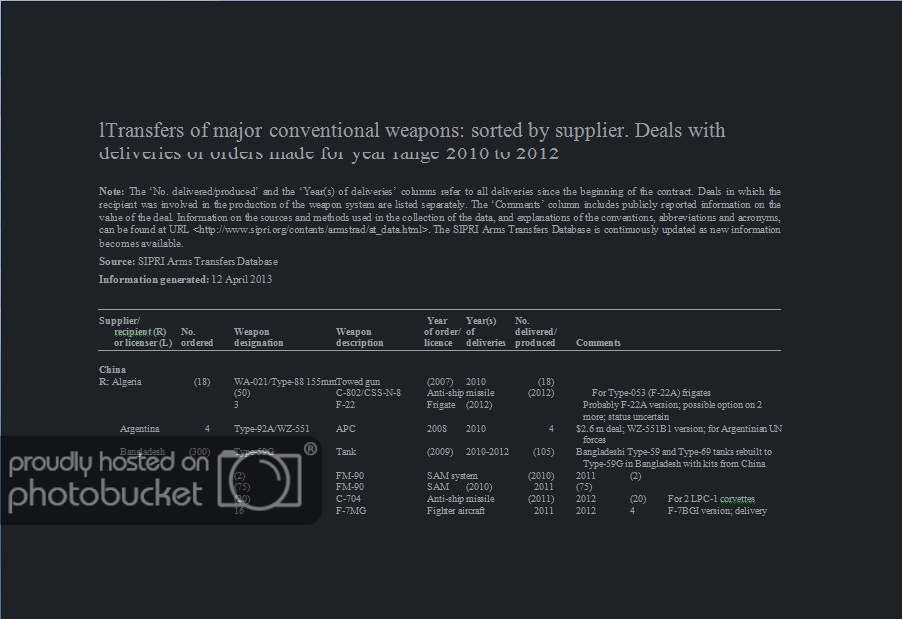The width and height of the screenshot is (902, 619).
Task: Click the 'China' supplier heading
Action: [112, 369]
